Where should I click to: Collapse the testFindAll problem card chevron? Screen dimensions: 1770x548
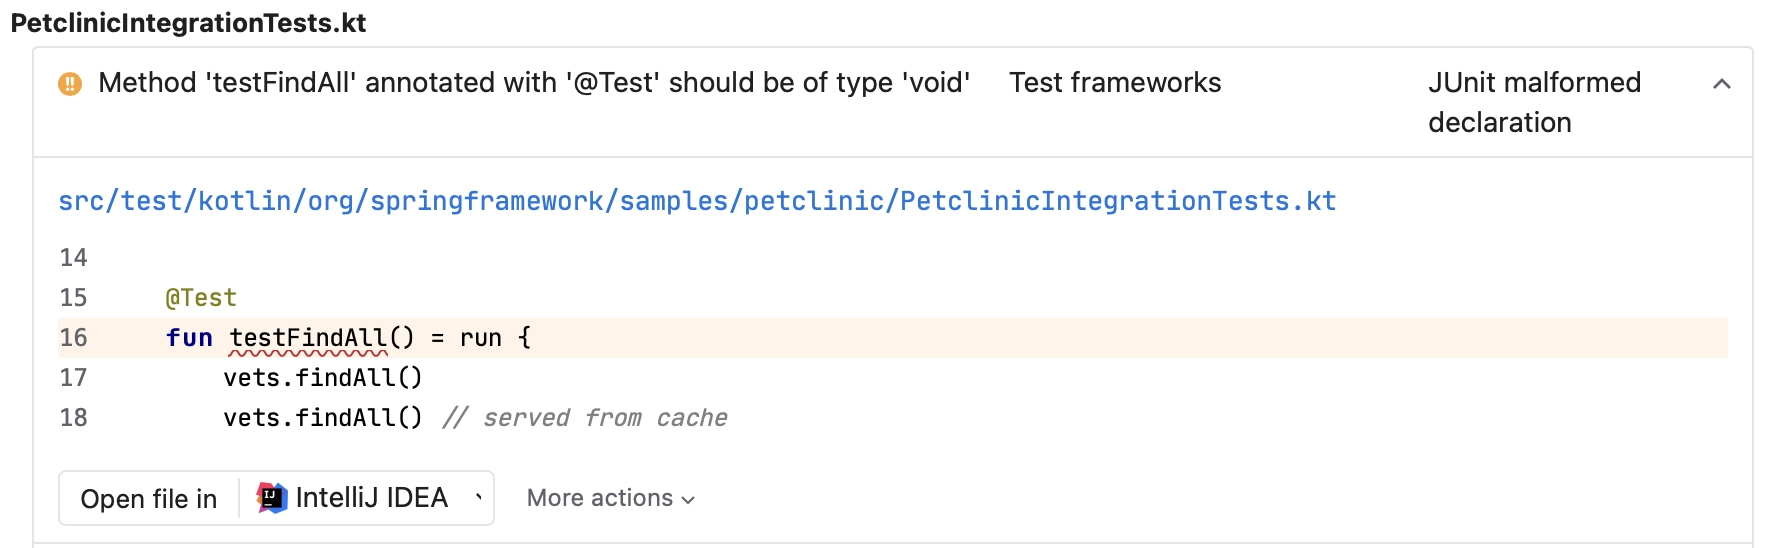coord(1721,84)
